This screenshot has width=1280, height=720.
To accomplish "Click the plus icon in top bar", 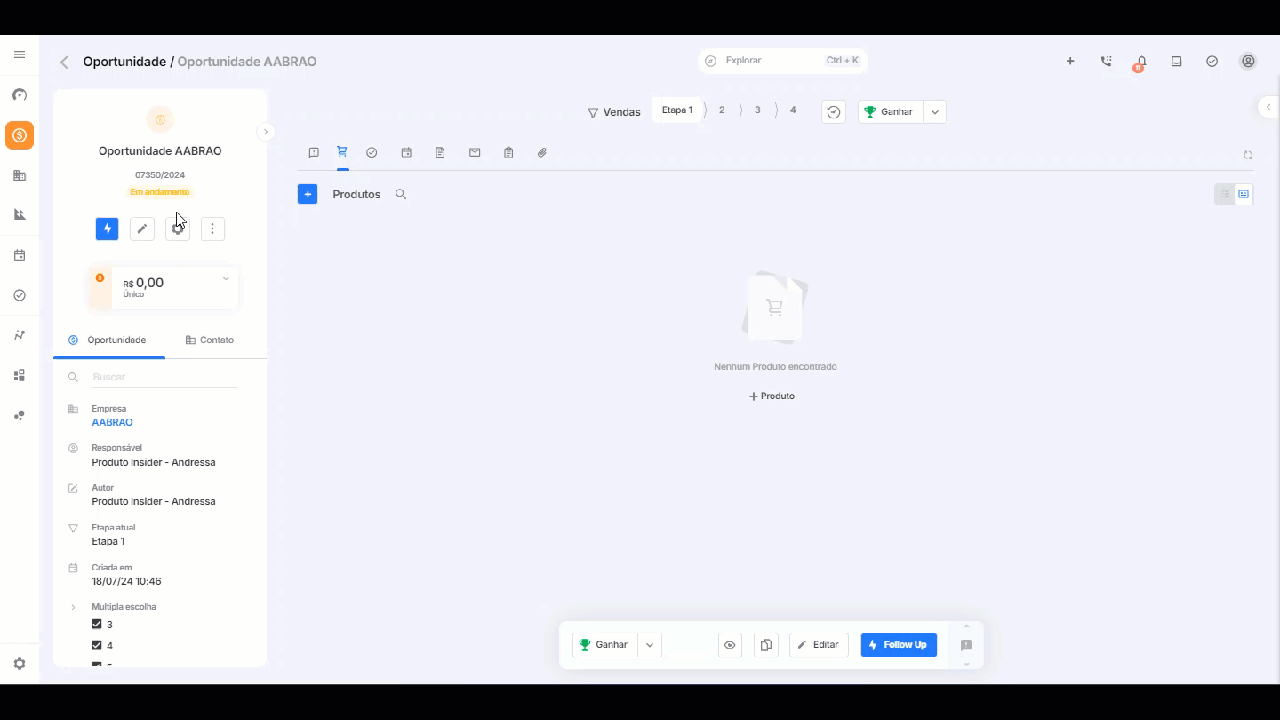I will click(1070, 61).
